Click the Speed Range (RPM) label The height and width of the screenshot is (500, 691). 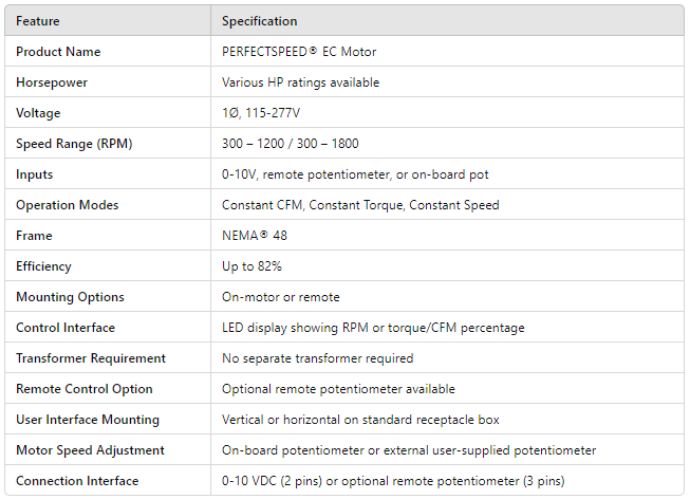coord(74,144)
